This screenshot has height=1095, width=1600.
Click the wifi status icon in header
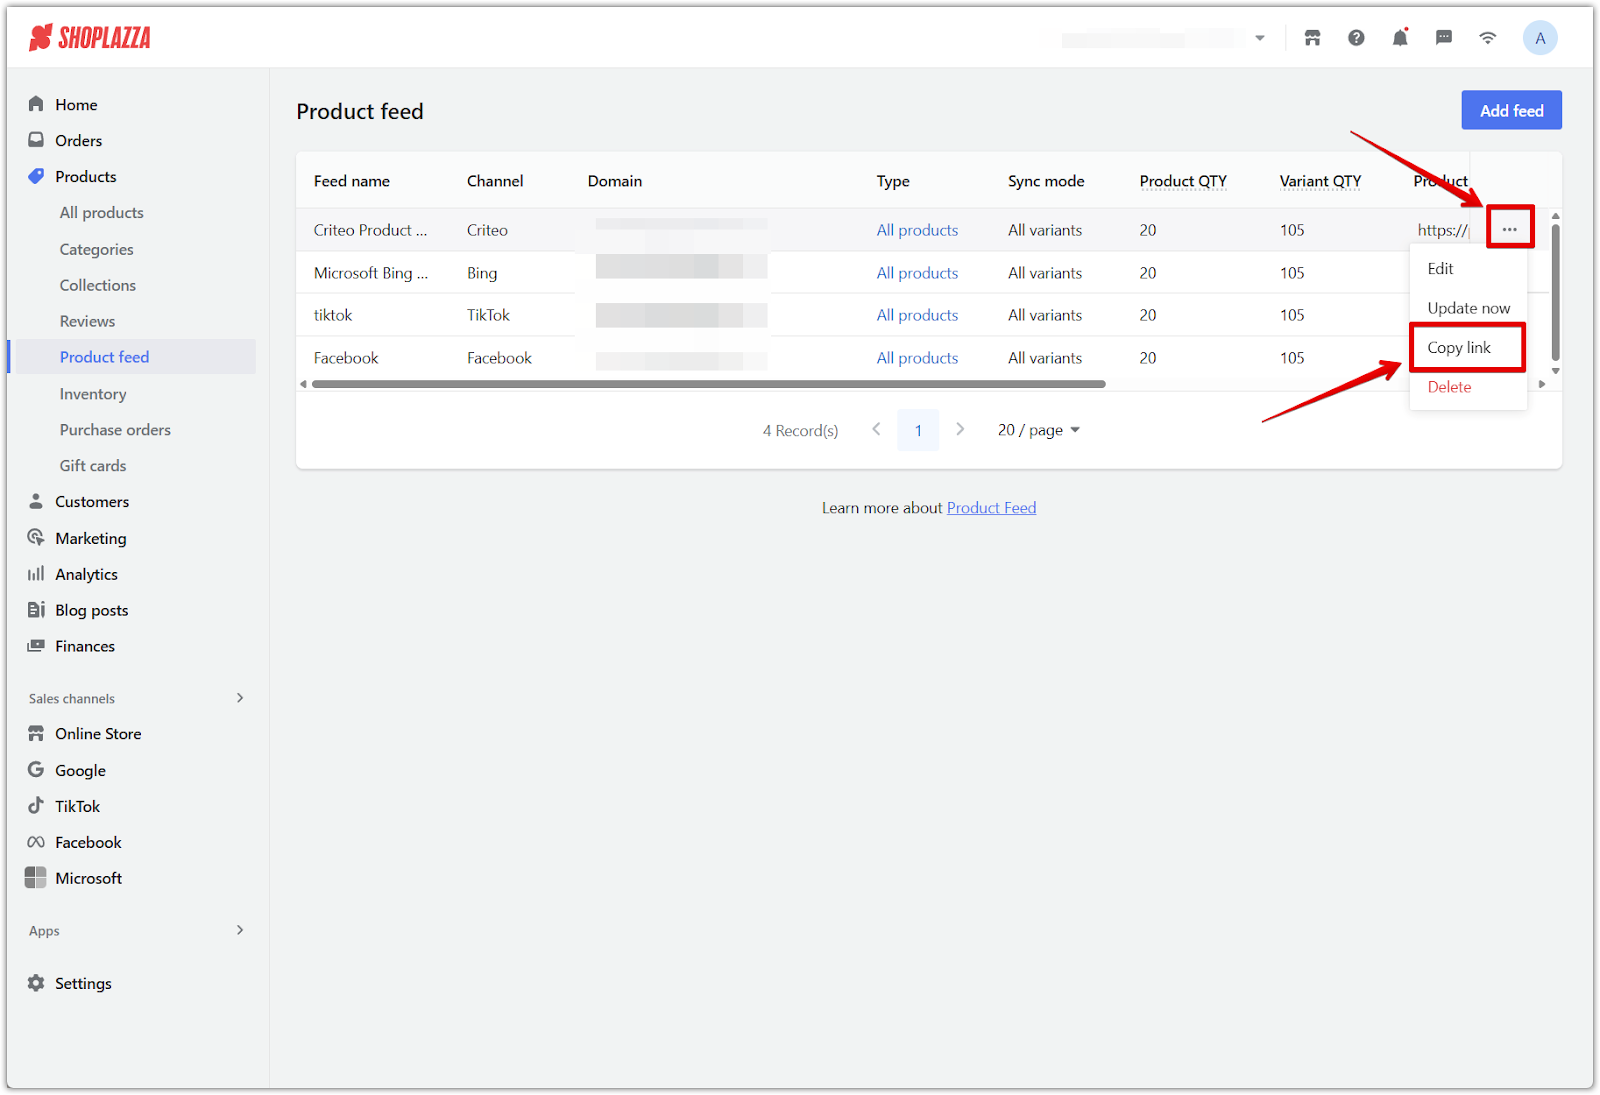click(1488, 38)
